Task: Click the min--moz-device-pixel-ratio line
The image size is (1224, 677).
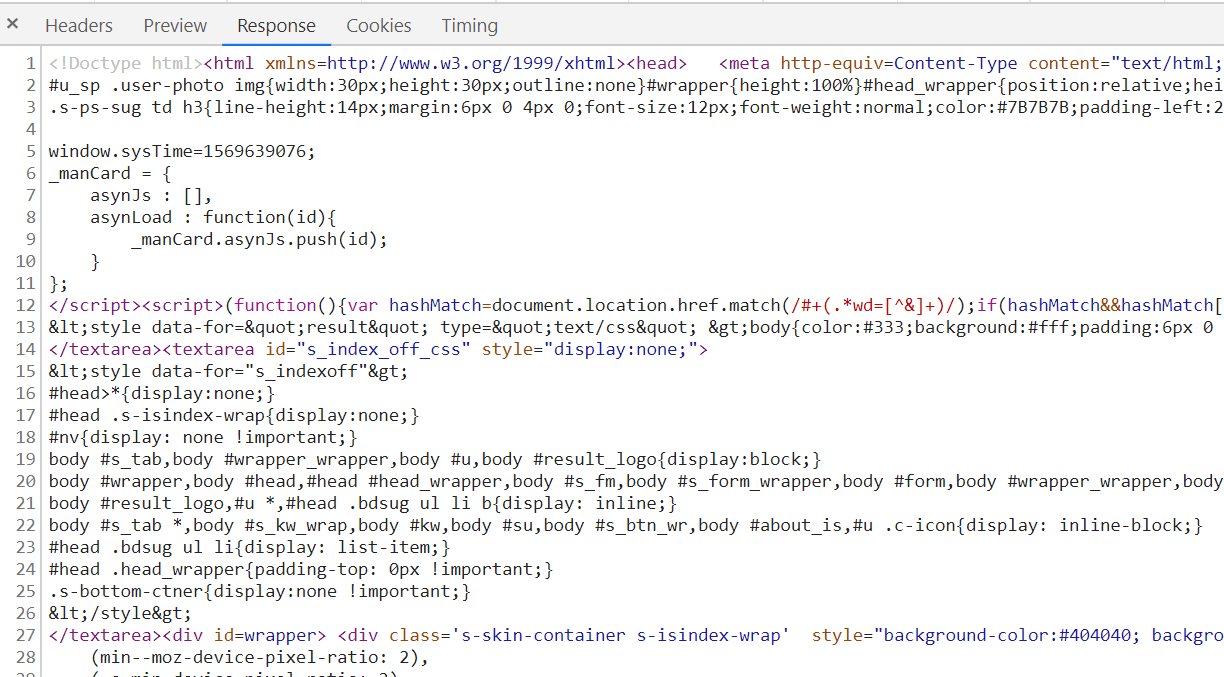Action: 259,657
